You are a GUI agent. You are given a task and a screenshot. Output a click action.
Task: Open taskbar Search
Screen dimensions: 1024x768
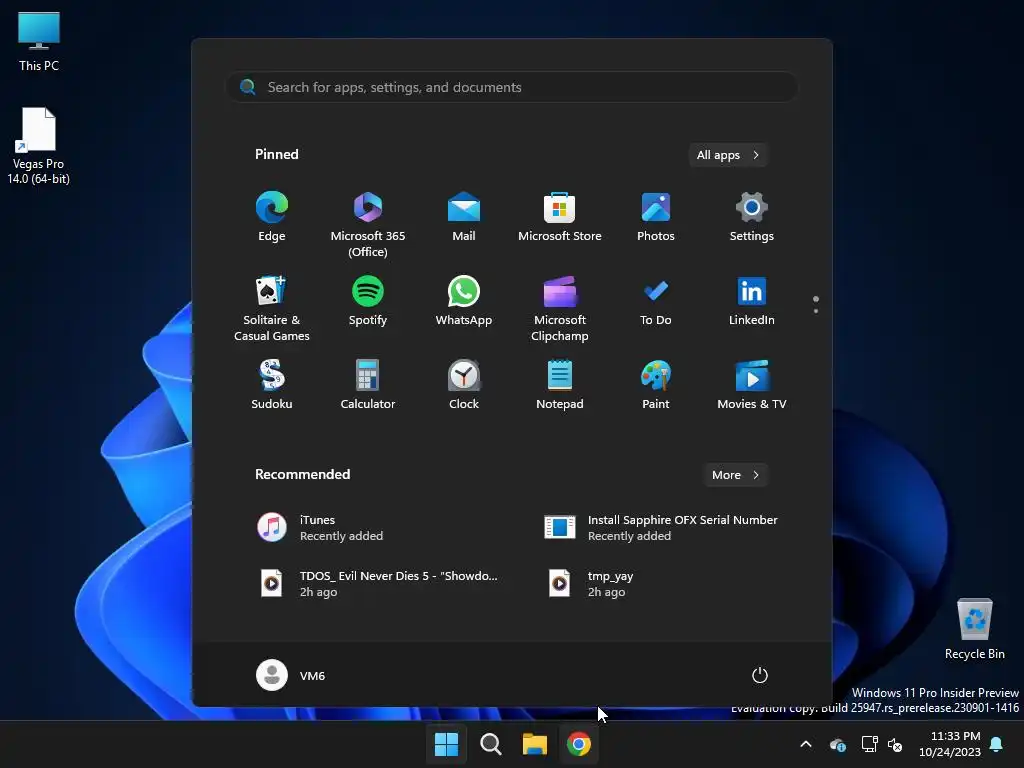[x=490, y=744]
